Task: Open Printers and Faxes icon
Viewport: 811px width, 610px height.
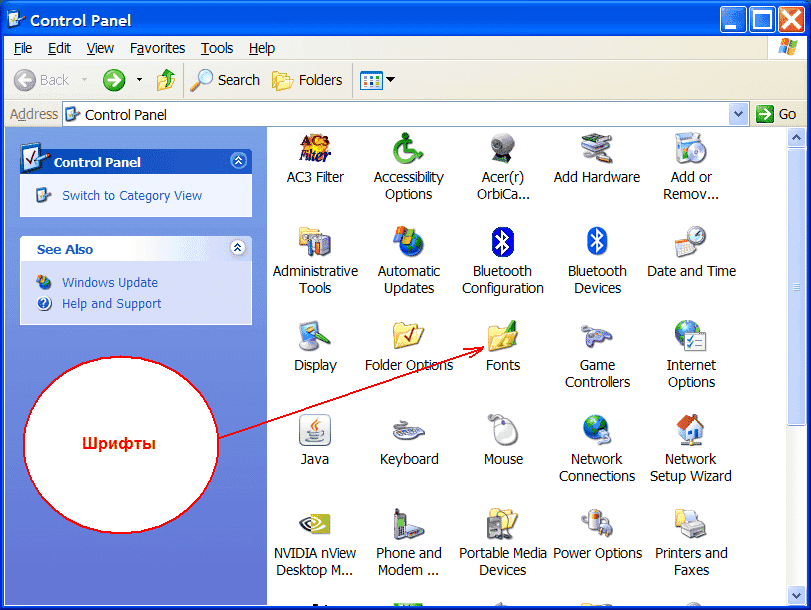Action: point(691,526)
